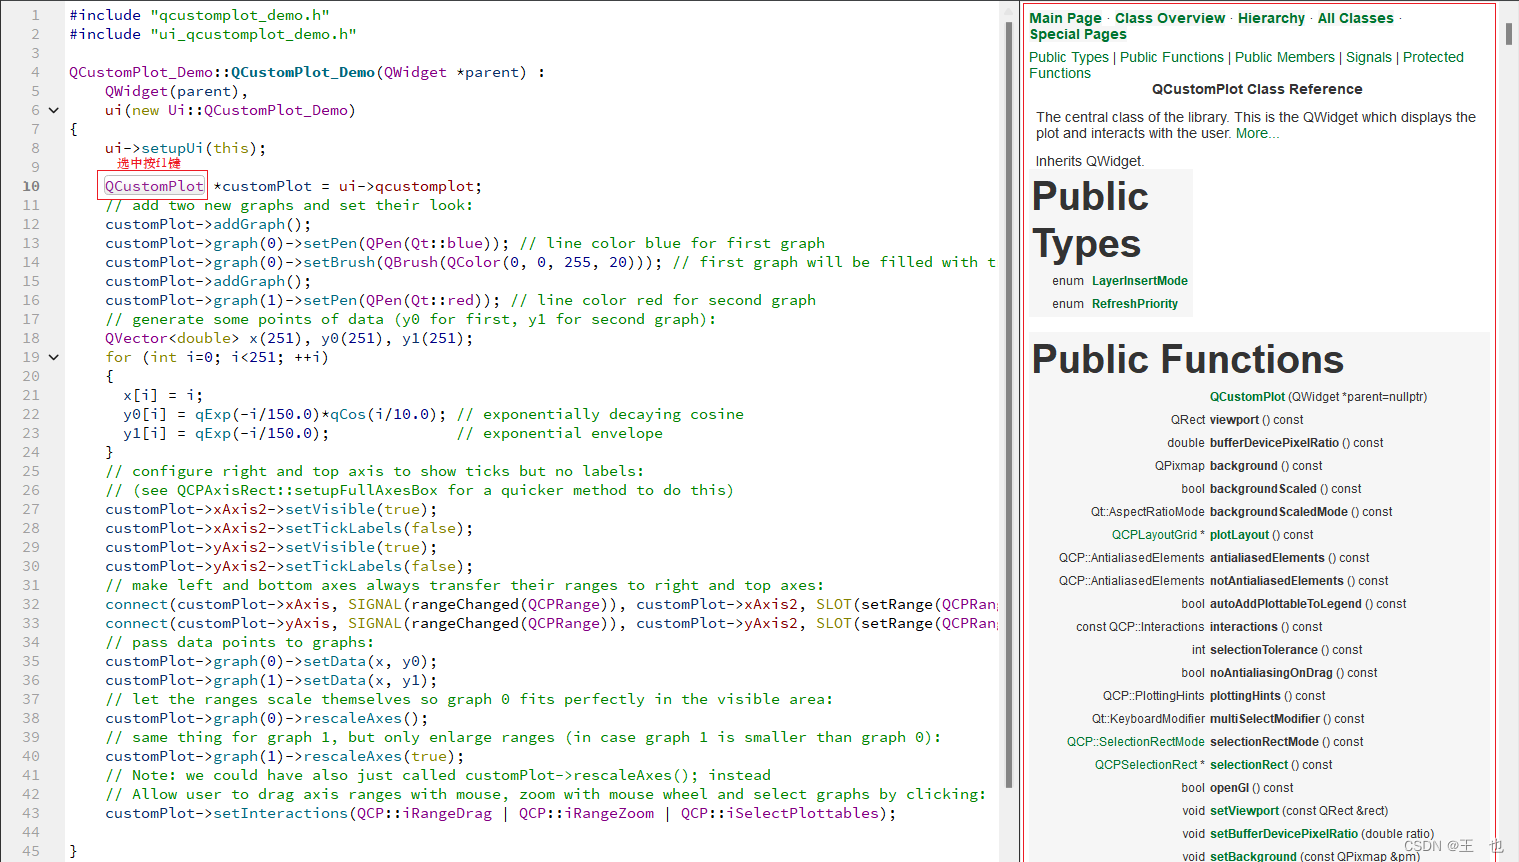Open the antialiasedElements function link

pos(1267,558)
